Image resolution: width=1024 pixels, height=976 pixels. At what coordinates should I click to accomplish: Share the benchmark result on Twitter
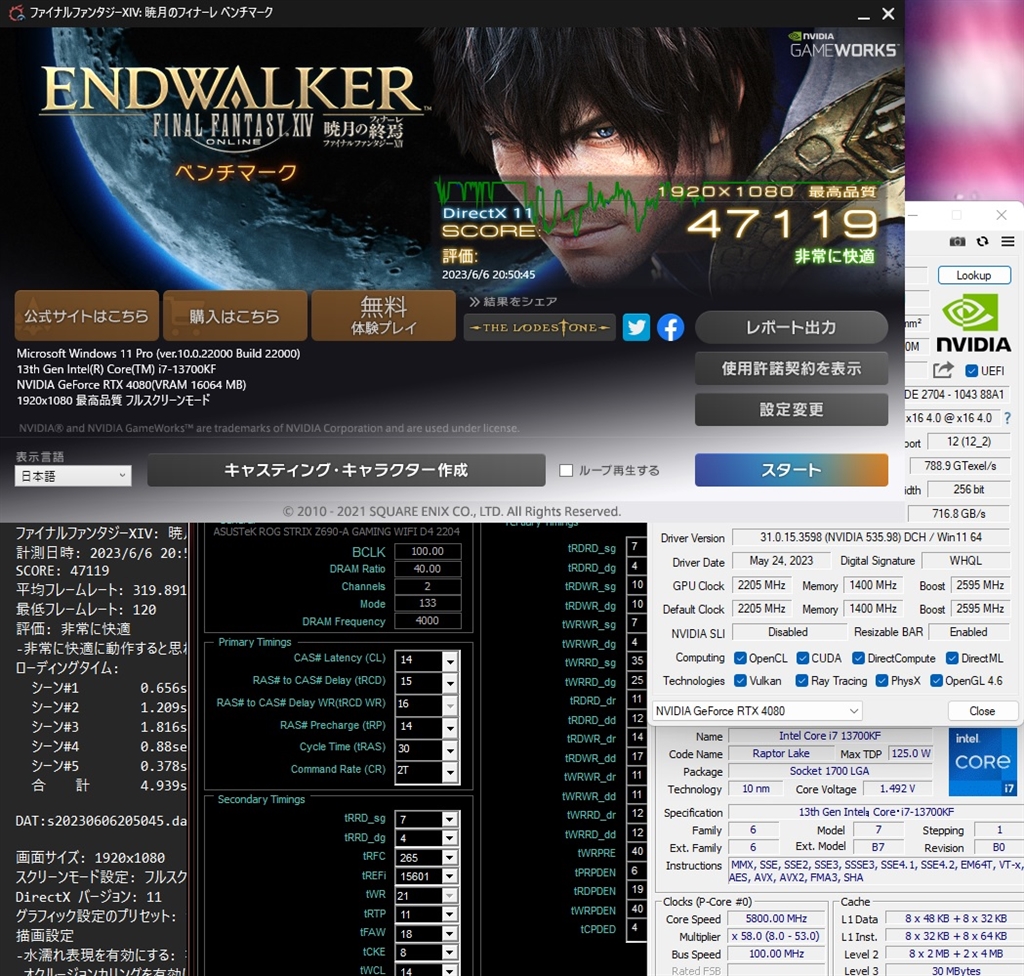point(636,327)
